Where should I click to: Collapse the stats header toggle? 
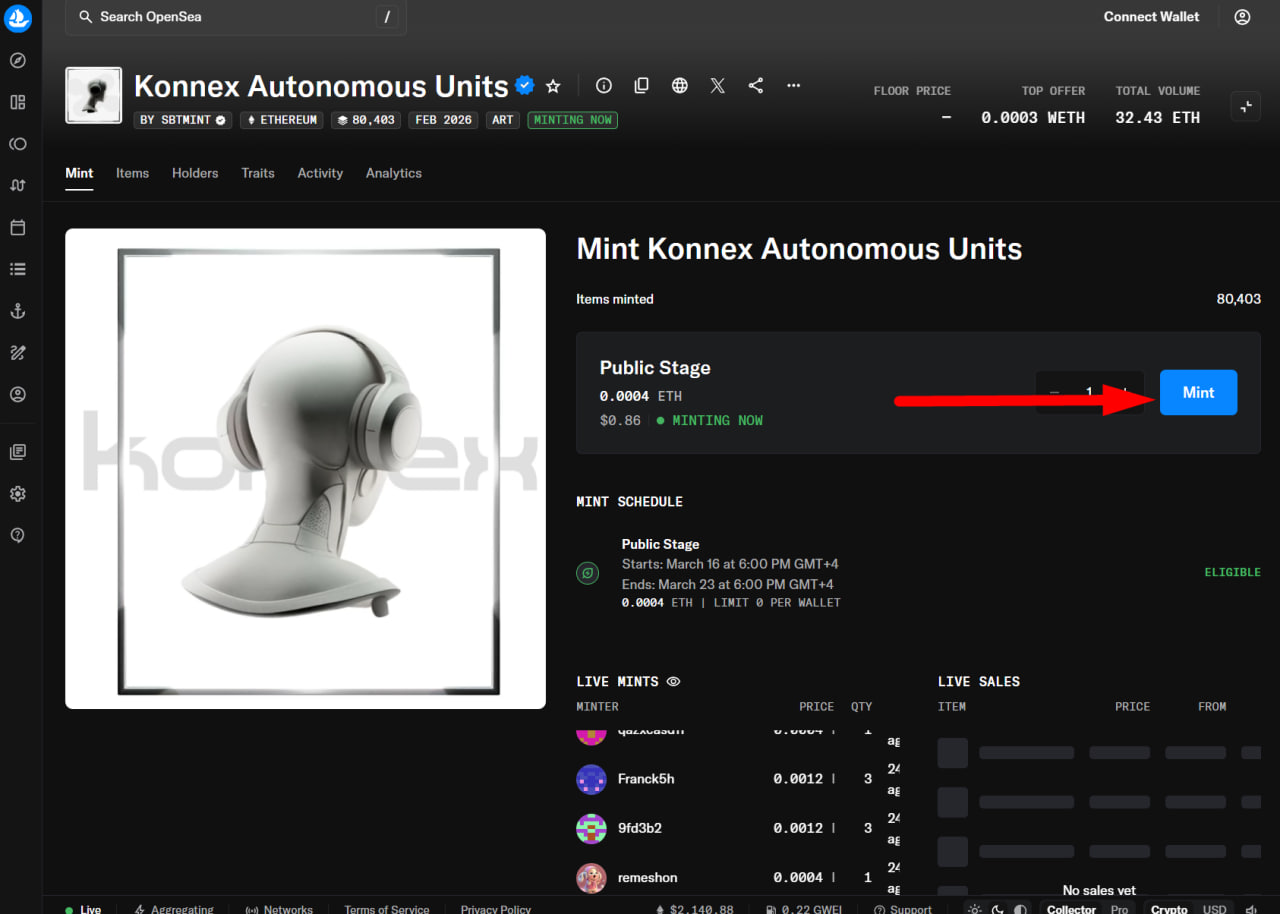pyautogui.click(x=1245, y=106)
